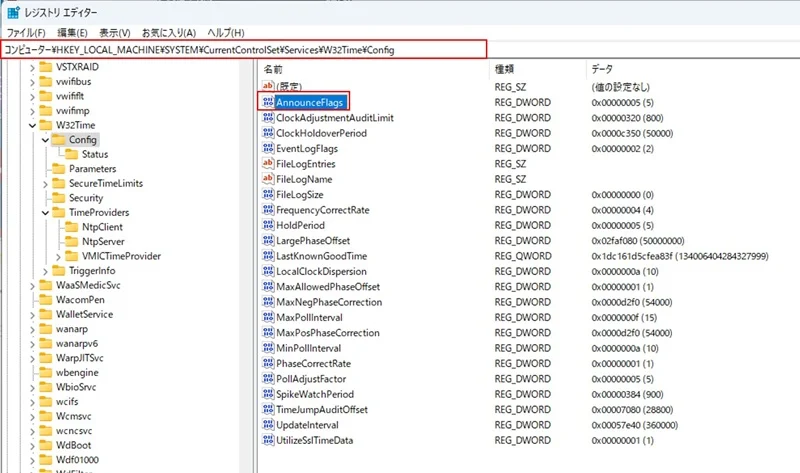This screenshot has height=473, width=800.
Task: Select the WacomPen key
Action: 80,300
